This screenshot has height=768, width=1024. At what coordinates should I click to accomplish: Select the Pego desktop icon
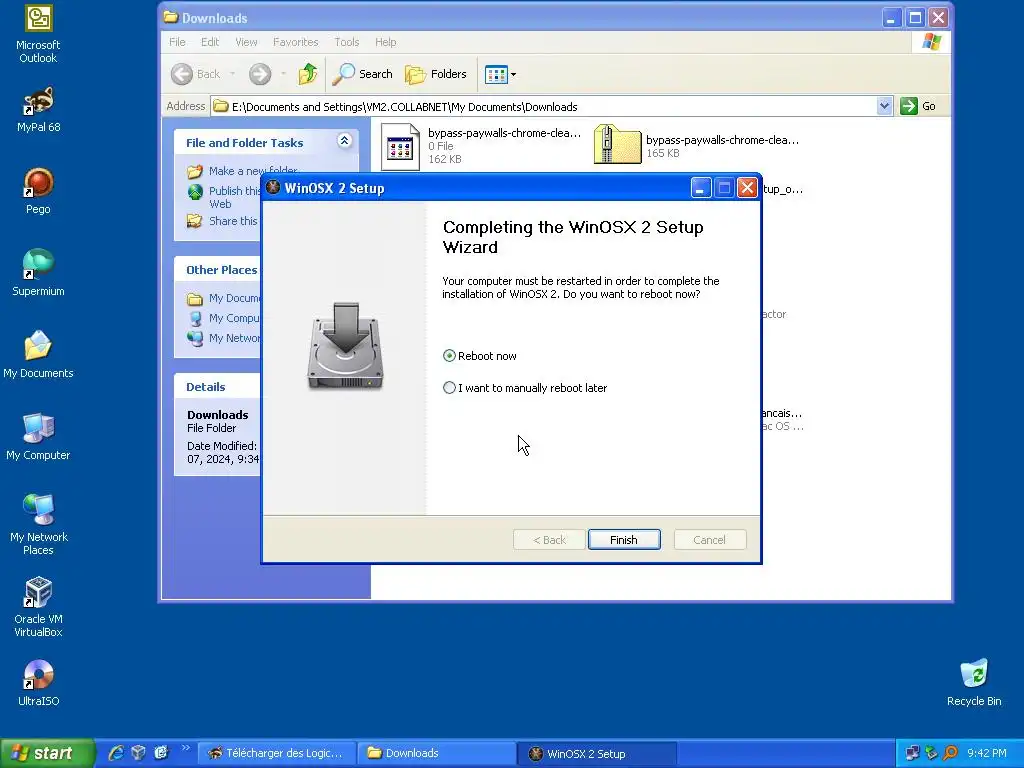point(38,191)
